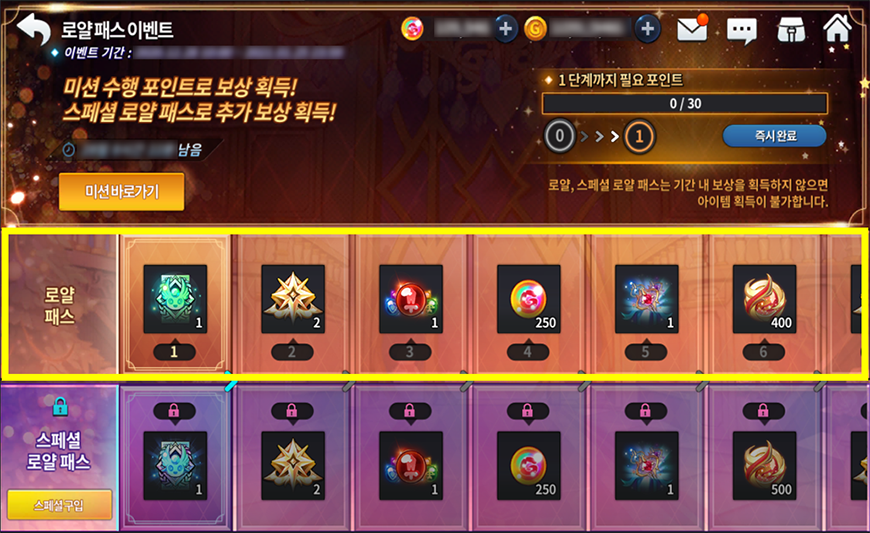
Task: Select Royal Pass level 4 reward of 250 gems
Action: [x=529, y=299]
